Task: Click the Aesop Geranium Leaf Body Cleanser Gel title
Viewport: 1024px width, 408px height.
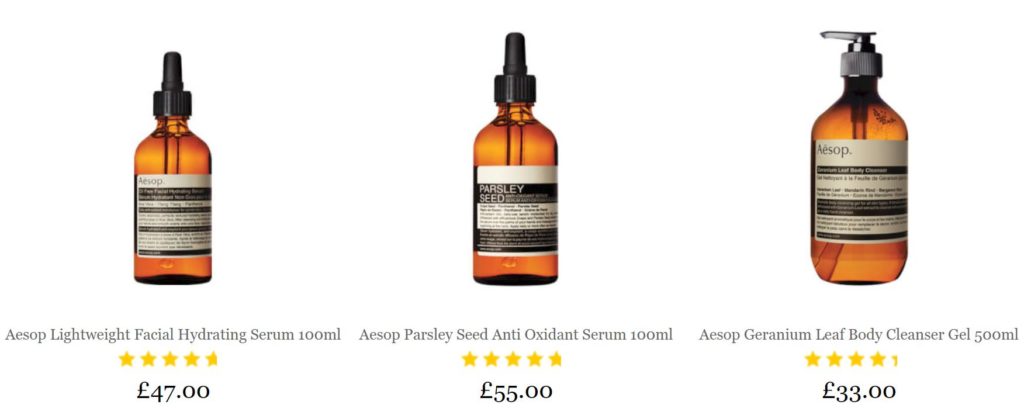Action: tap(858, 335)
